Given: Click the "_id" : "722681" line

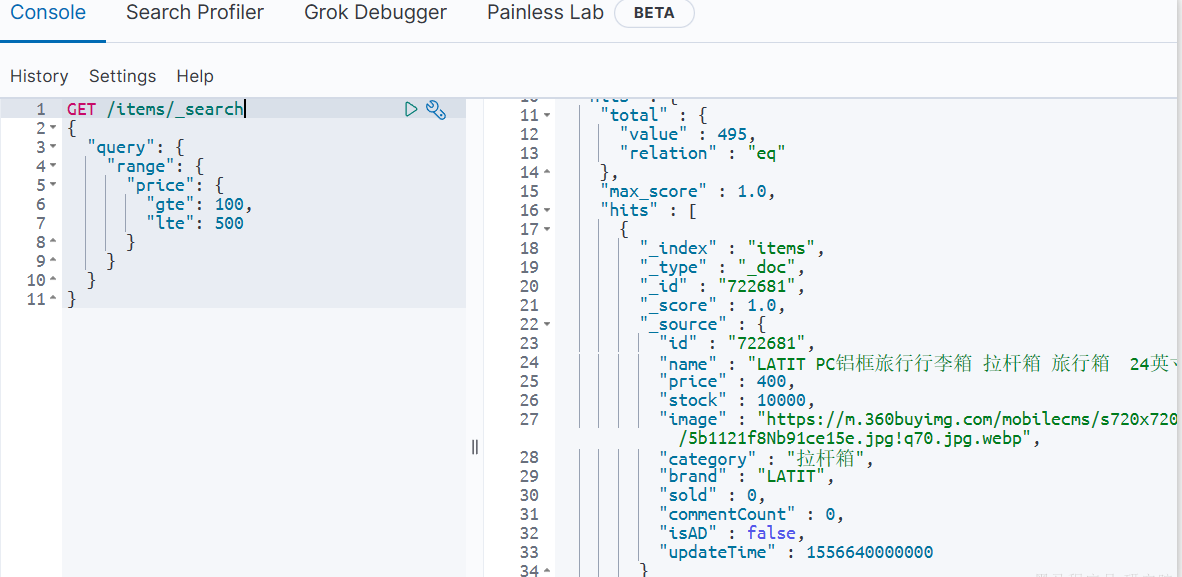Looking at the screenshot, I should pos(723,287).
